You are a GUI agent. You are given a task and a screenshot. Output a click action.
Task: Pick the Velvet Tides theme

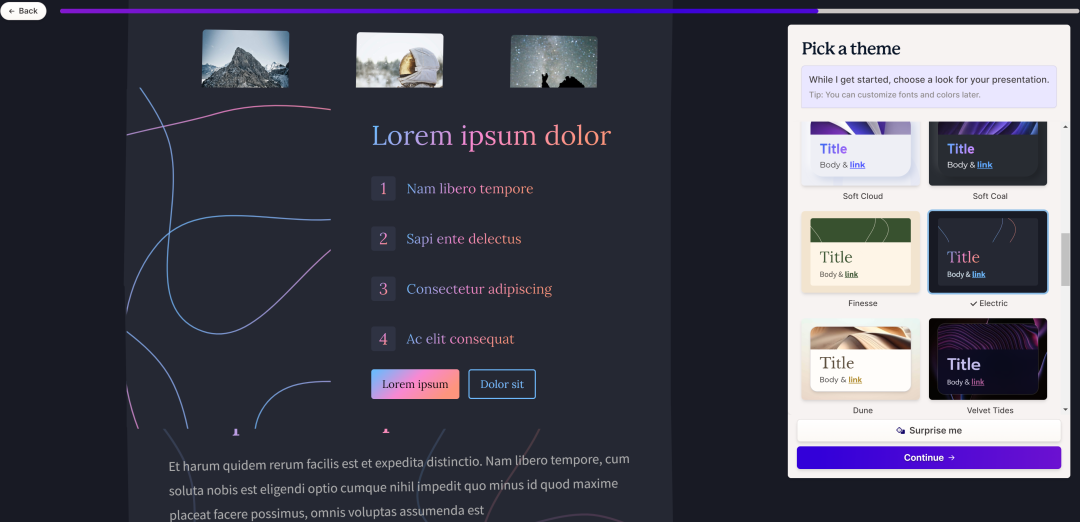[988, 359]
